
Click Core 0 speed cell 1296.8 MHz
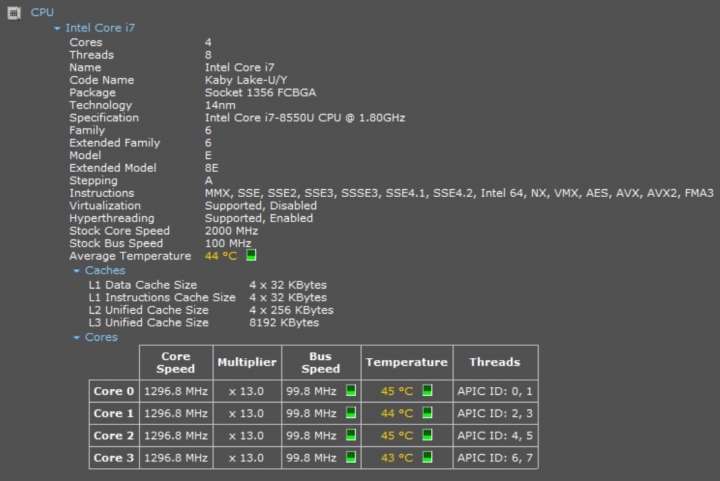[176, 391]
